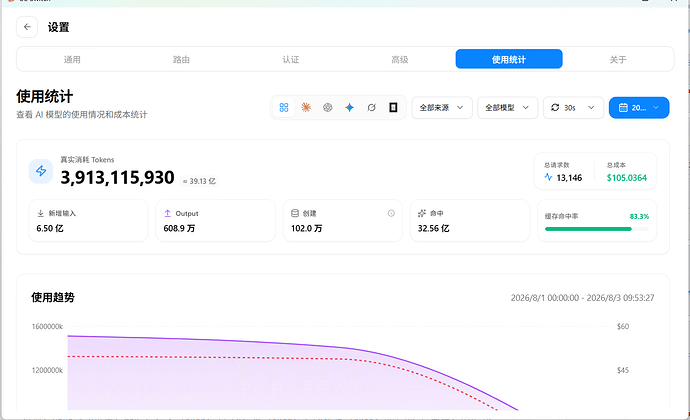This screenshot has width=690, height=420.
Task: Click the 1200000k axis label
Action: 47,370
